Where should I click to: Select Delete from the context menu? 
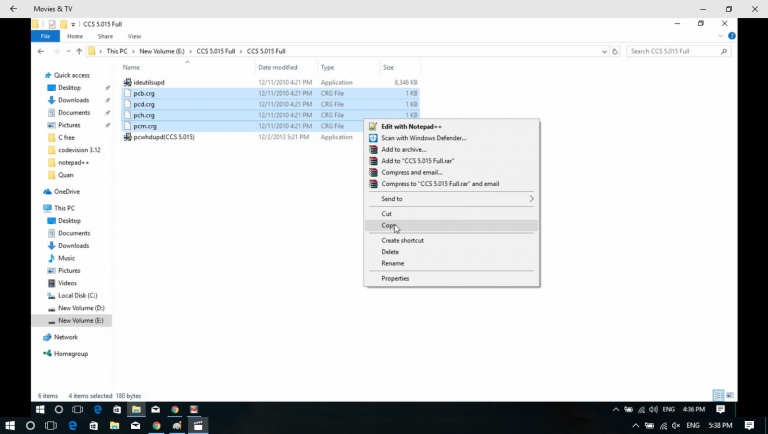coord(390,252)
